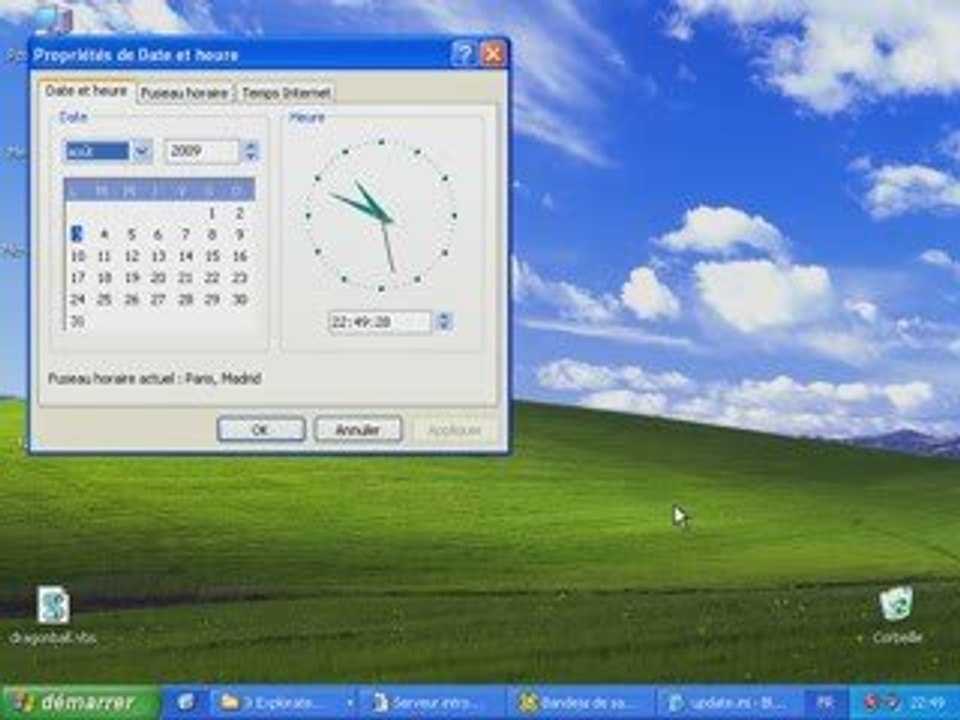The height and width of the screenshot is (720, 960).
Task: Switch to the Bandeja de sa taskbar window
Action: click(582, 702)
